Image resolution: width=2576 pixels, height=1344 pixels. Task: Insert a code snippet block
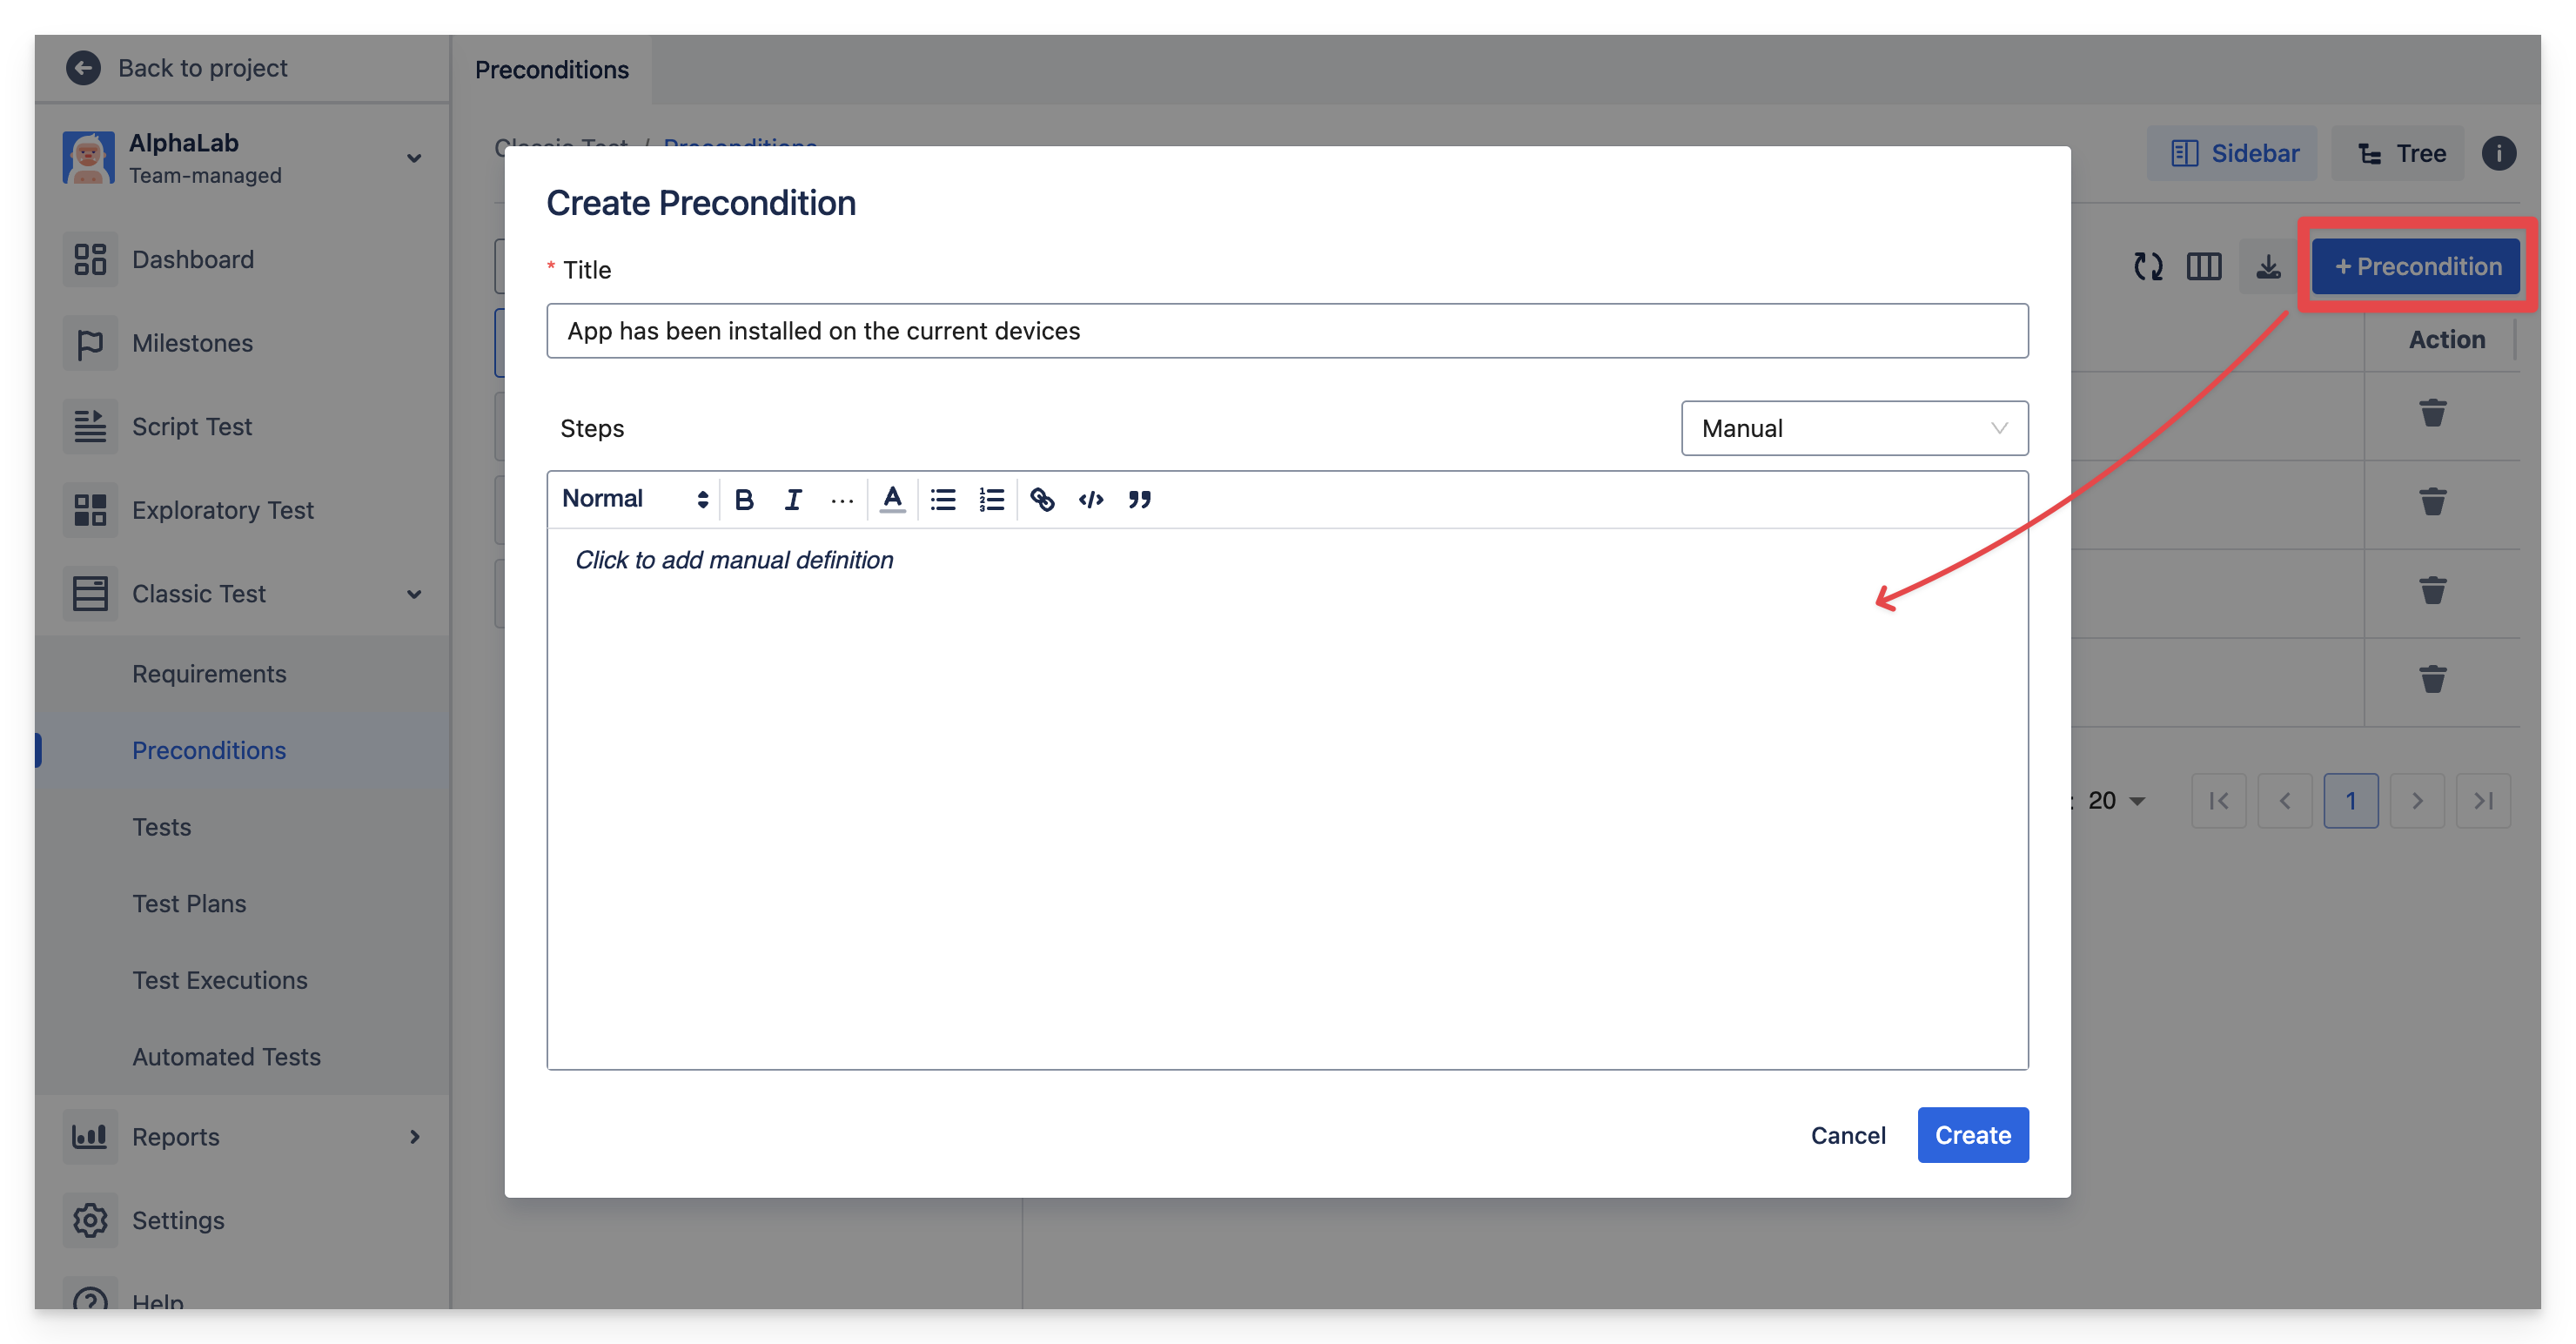[x=1091, y=499]
